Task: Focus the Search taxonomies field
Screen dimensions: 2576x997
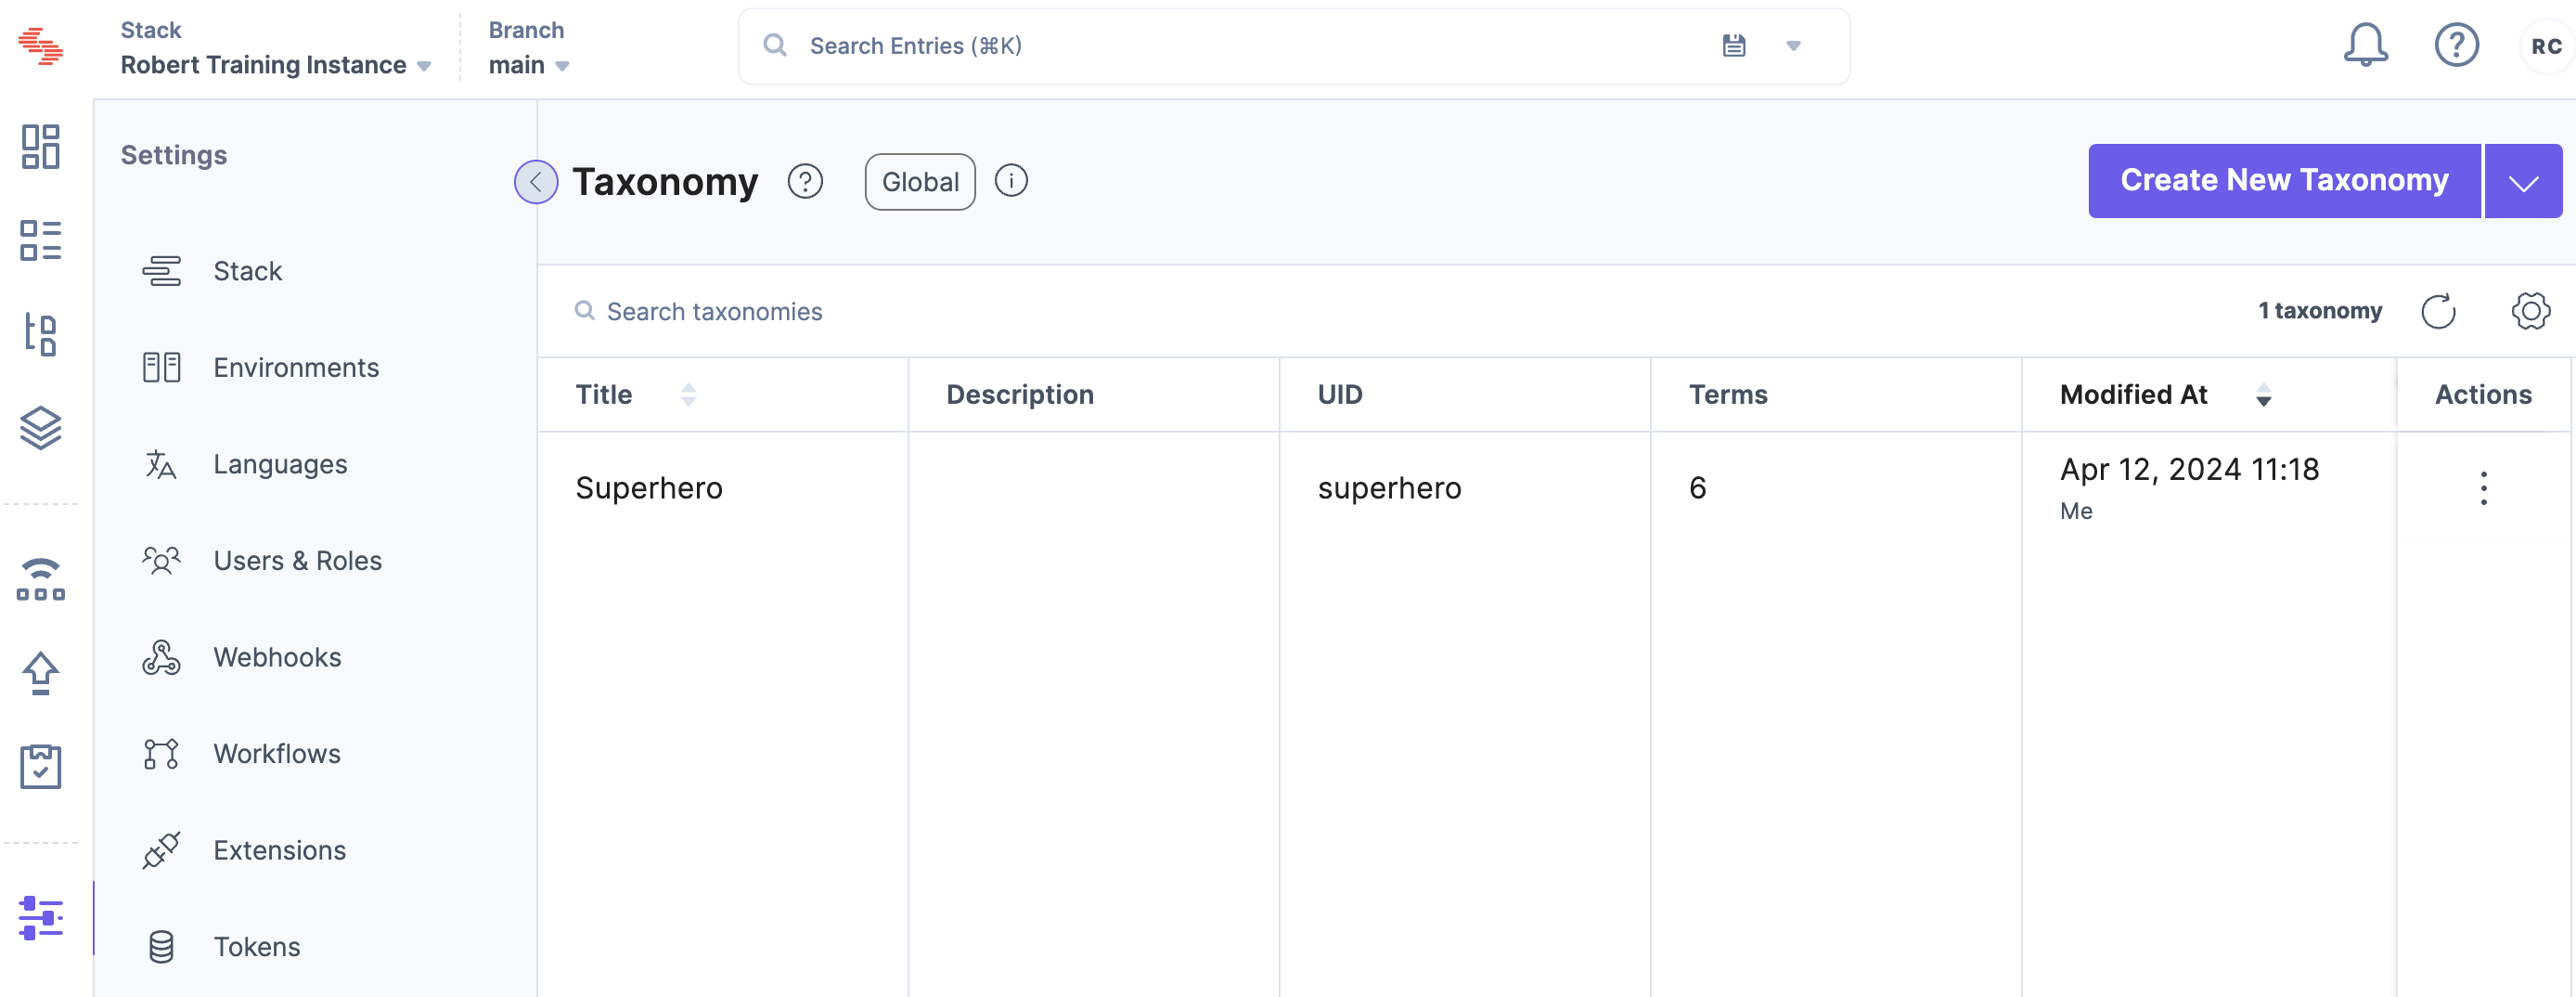Action: [x=714, y=311]
